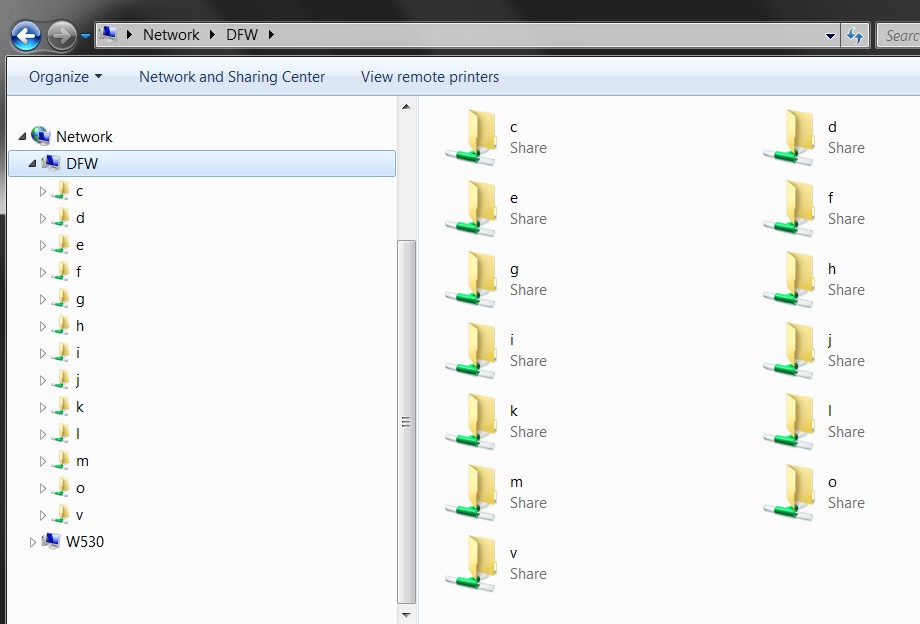Screen dimensions: 920x624
Task: Expand share m in the tree
Action: 42,461
